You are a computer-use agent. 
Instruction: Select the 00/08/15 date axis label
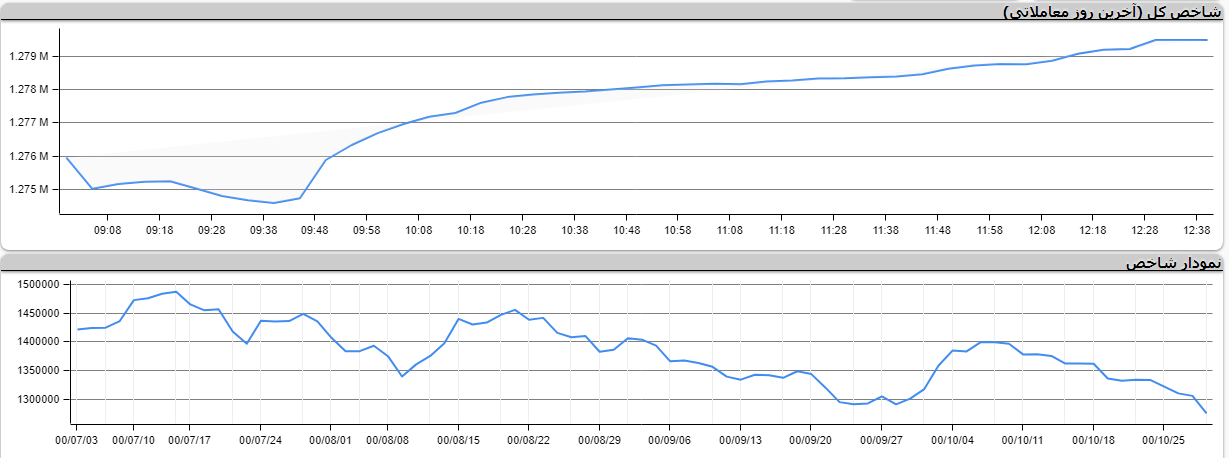(x=459, y=439)
